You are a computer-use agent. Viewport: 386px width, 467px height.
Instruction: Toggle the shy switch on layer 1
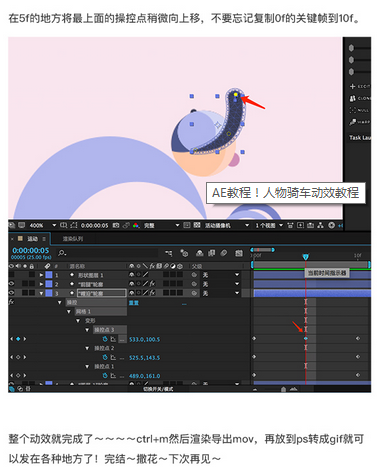[131, 275]
